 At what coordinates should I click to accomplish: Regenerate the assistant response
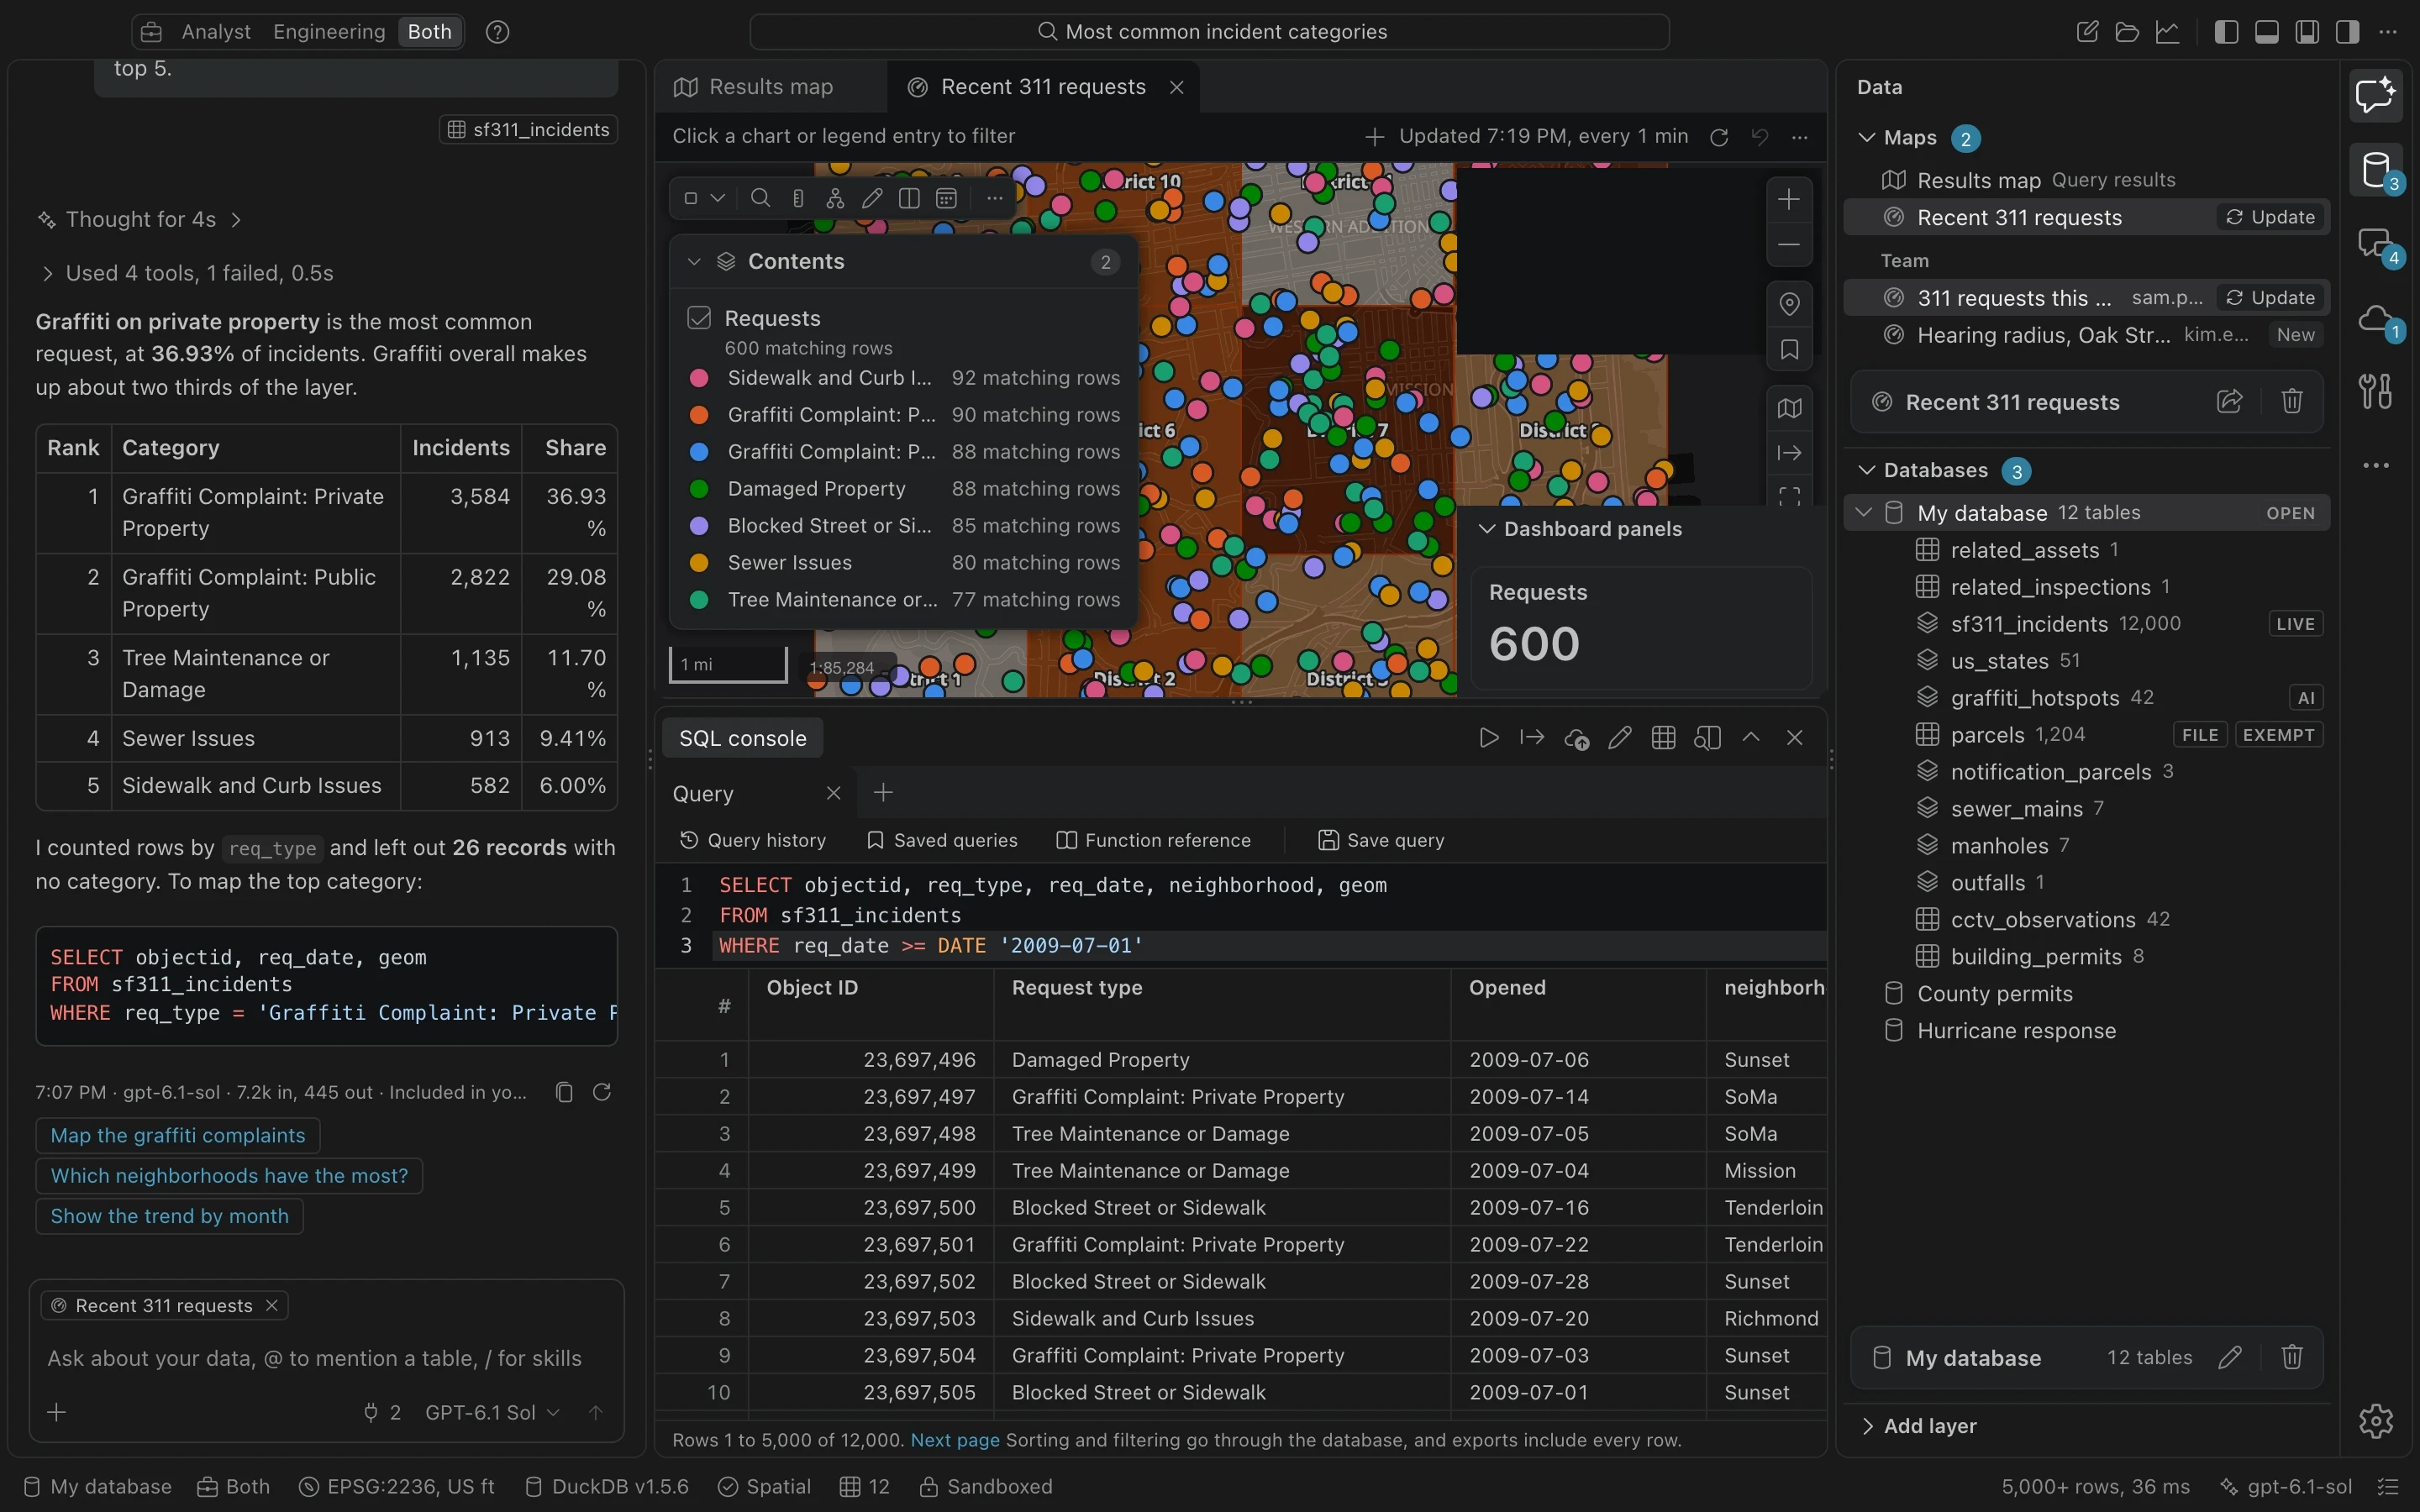(602, 1092)
